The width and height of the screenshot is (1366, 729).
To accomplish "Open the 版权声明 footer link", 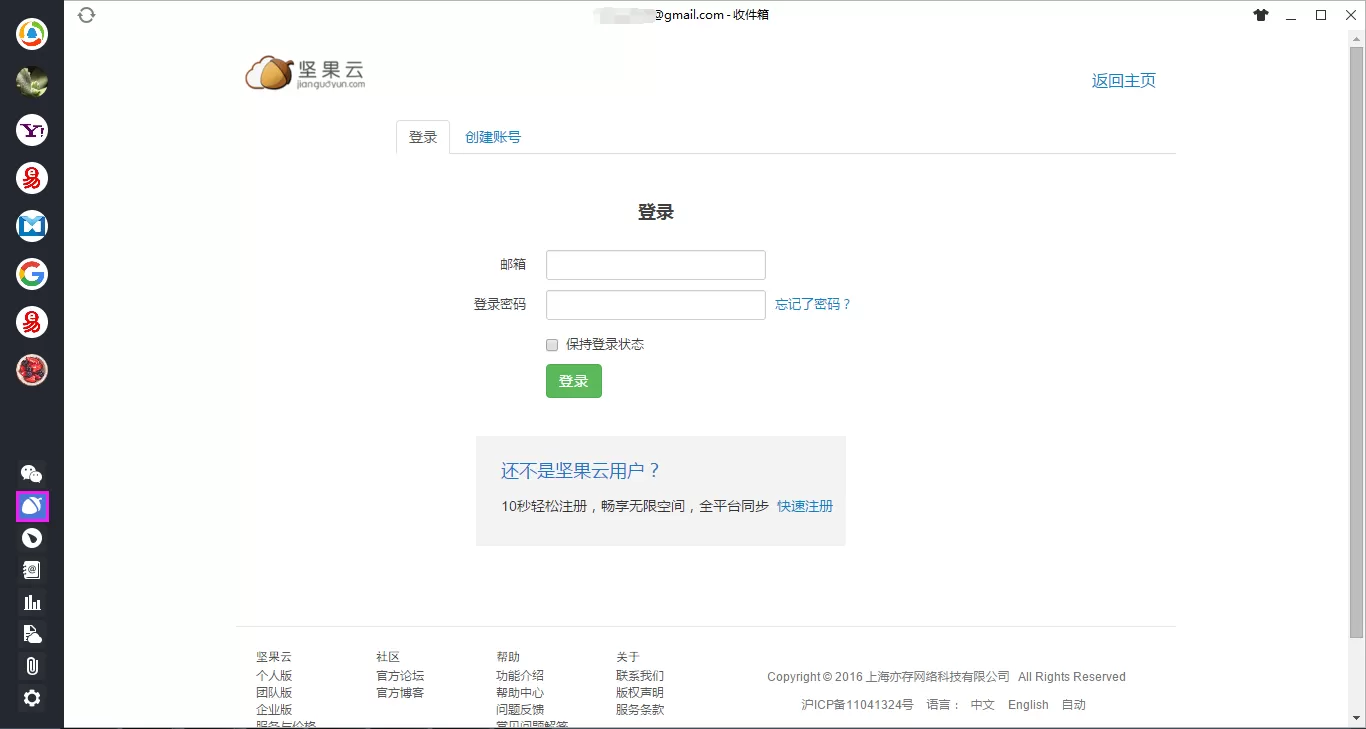I will pyautogui.click(x=640, y=693).
